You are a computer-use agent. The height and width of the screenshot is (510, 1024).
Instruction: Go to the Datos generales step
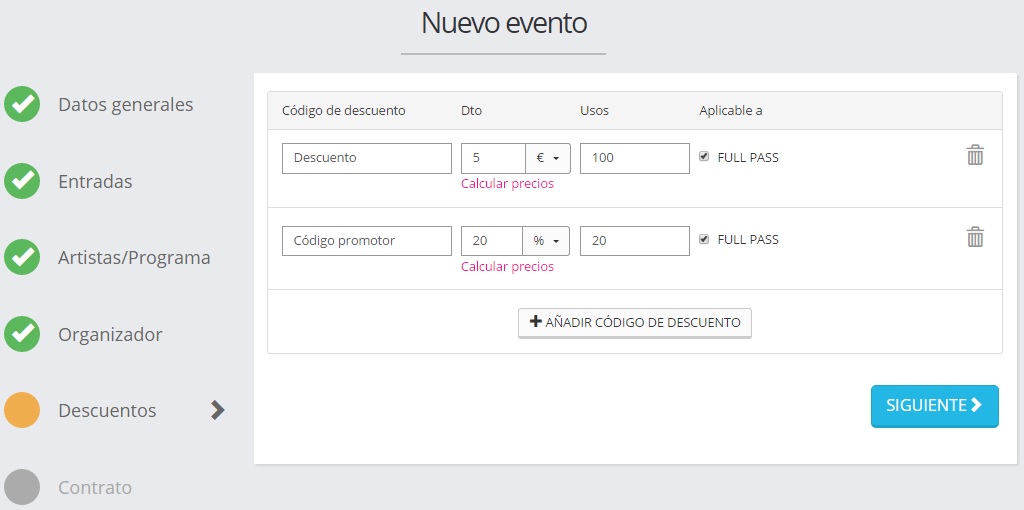[126, 105]
